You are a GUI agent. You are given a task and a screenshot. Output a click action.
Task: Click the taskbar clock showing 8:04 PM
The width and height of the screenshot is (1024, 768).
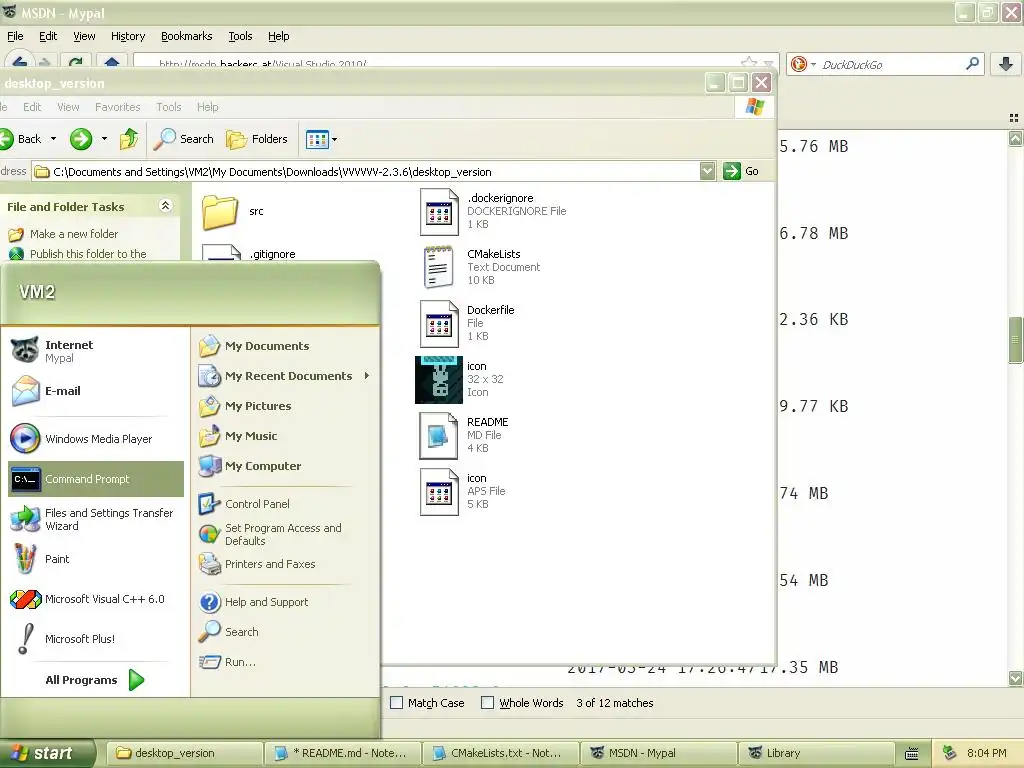pyautogui.click(x=987, y=753)
